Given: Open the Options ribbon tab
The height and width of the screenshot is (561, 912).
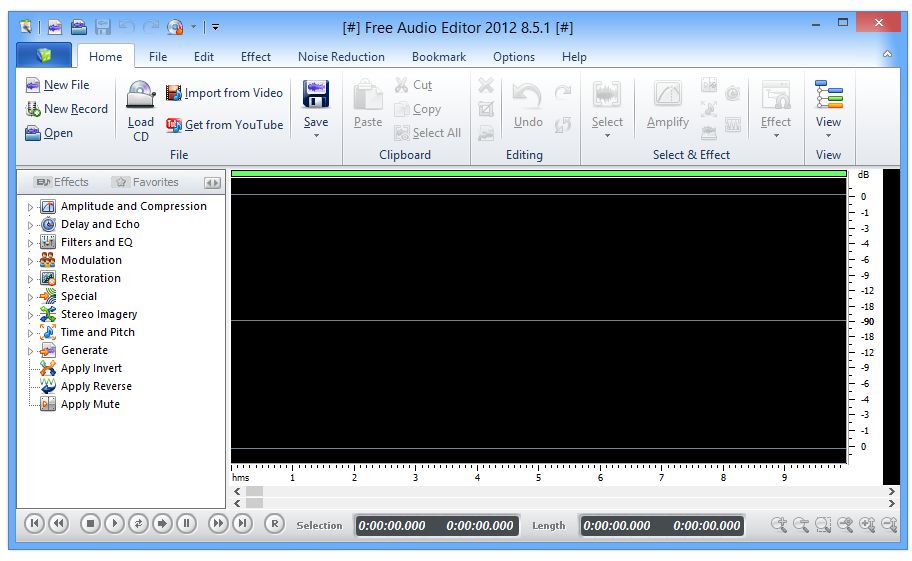Looking at the screenshot, I should 514,57.
